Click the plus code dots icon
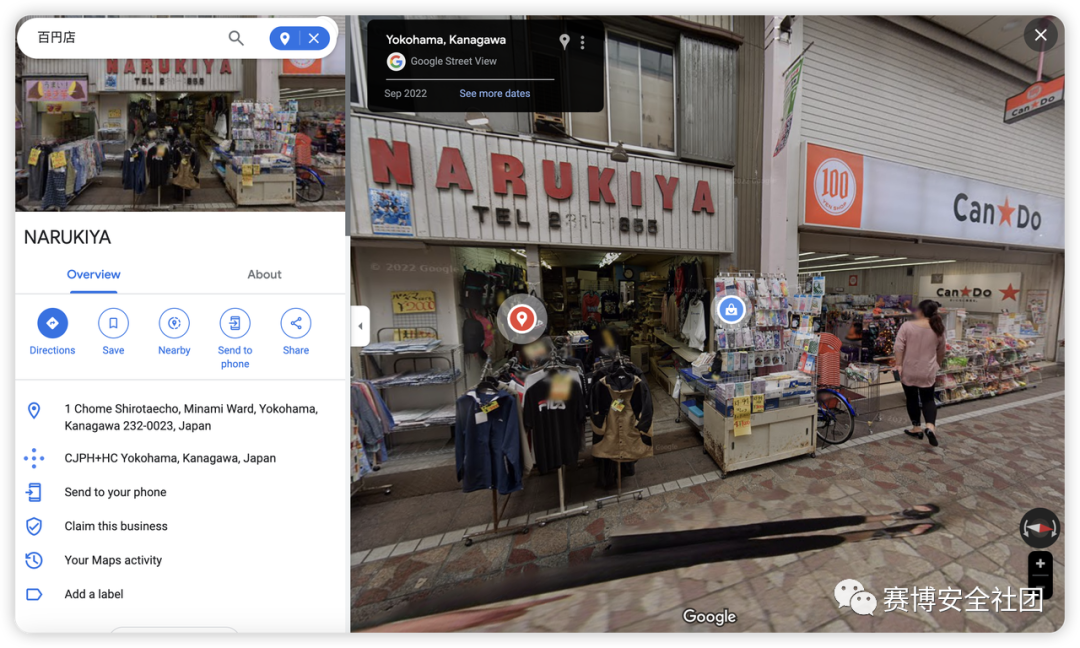Screen dimensions: 1080x648 pos(34,458)
